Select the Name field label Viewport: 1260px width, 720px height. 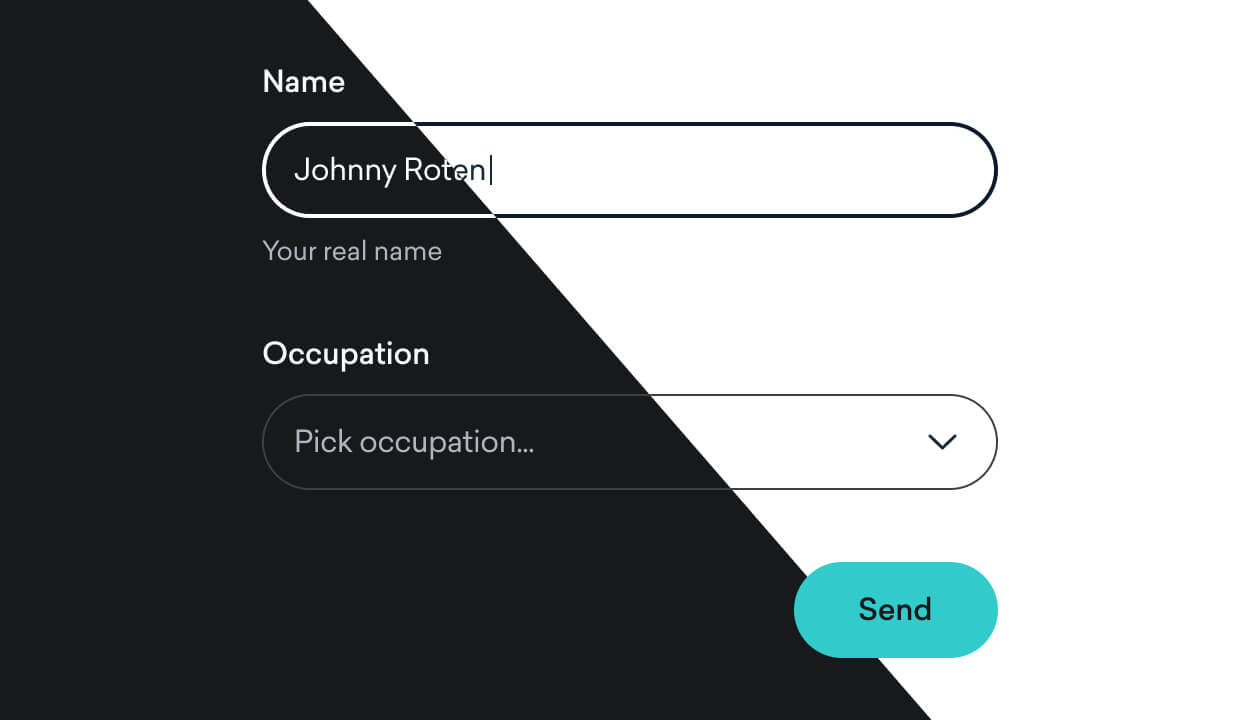tap(304, 81)
